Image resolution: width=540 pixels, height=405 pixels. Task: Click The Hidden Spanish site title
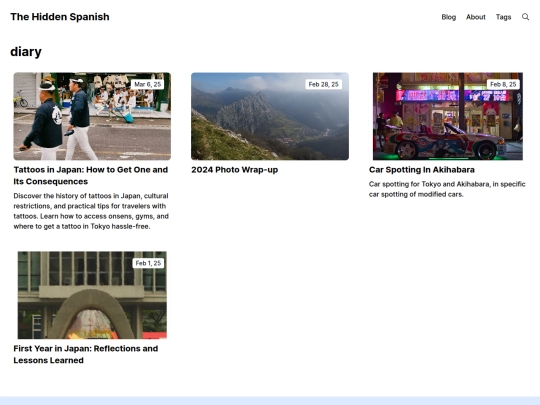click(x=60, y=17)
